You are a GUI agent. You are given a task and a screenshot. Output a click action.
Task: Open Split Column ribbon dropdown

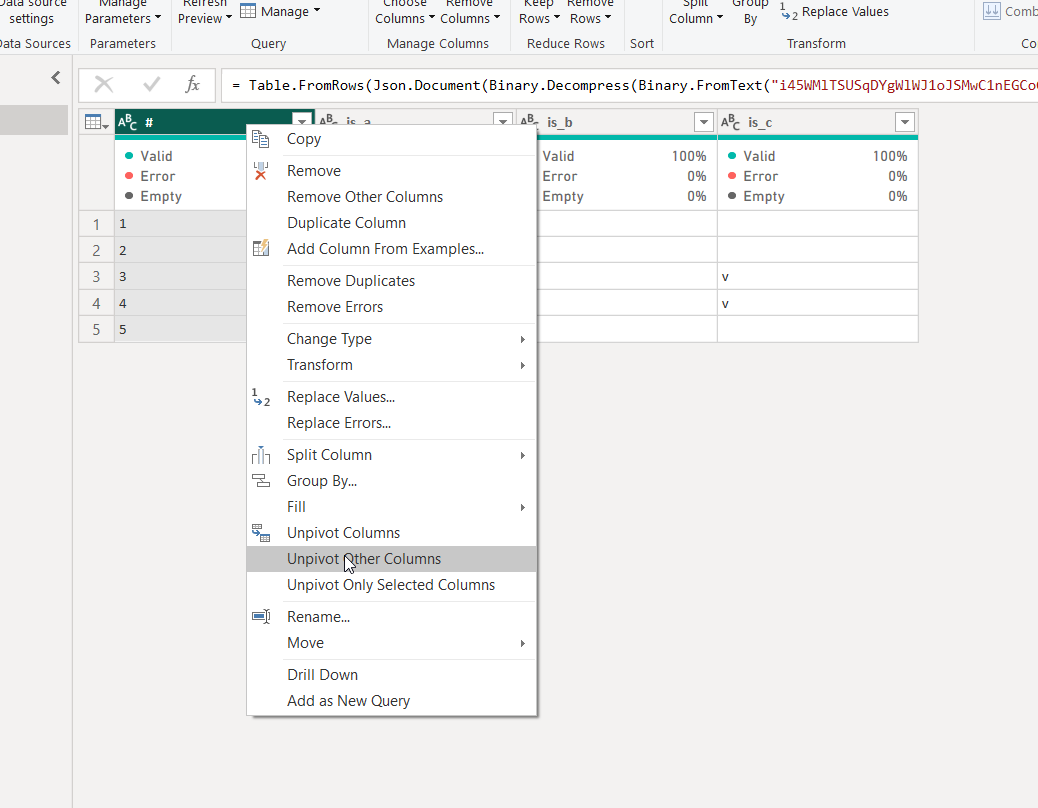tap(720, 18)
